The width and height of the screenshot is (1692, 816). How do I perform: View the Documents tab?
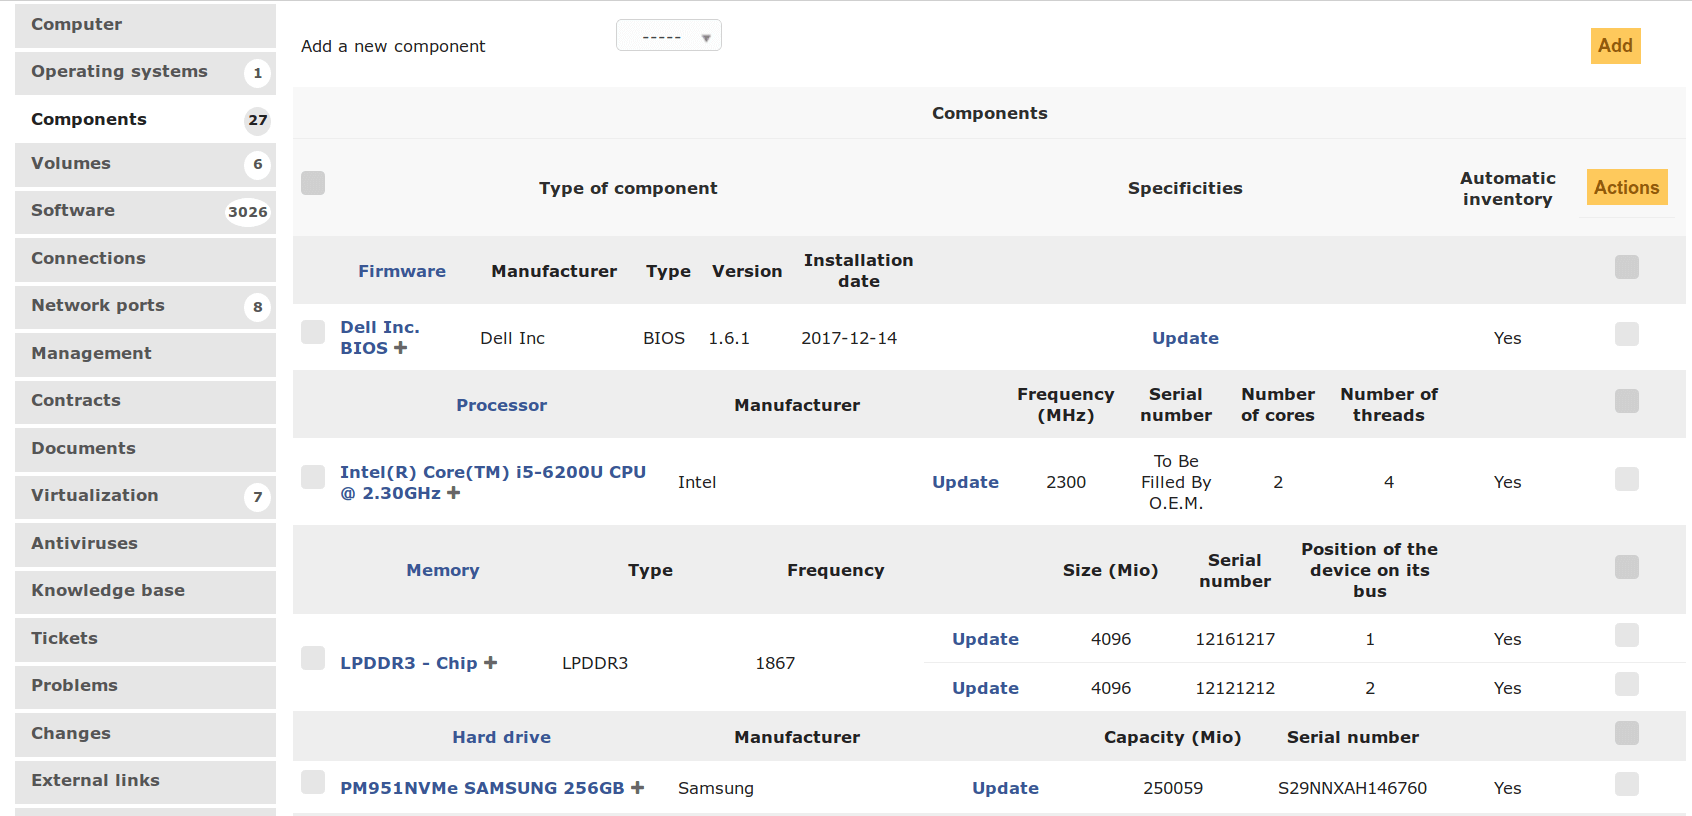[x=145, y=449]
